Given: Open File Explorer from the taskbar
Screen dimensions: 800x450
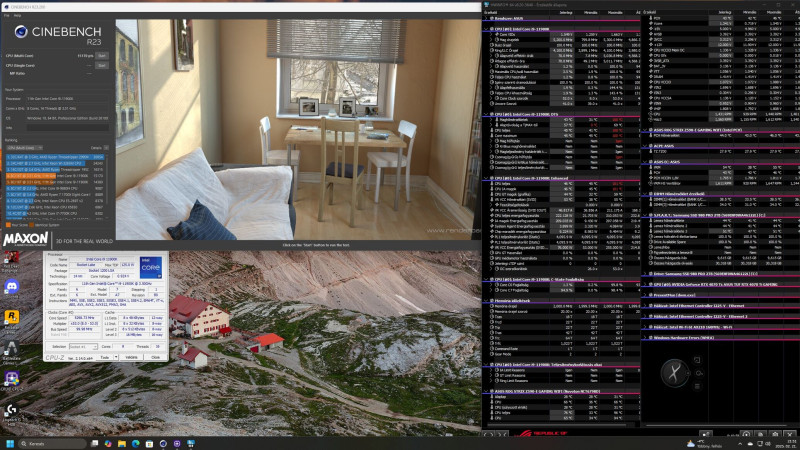Looking at the screenshot, I should pos(122,444).
